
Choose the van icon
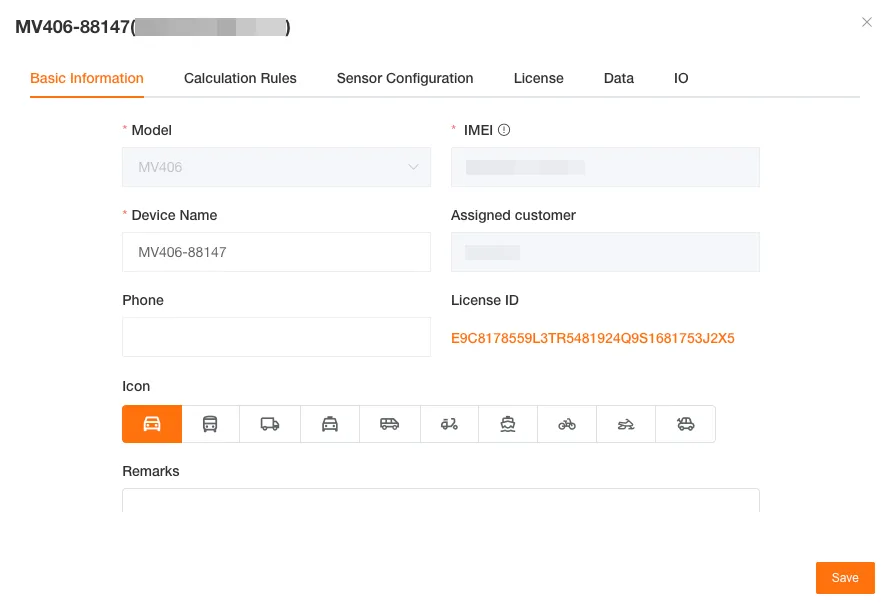[x=389, y=424]
